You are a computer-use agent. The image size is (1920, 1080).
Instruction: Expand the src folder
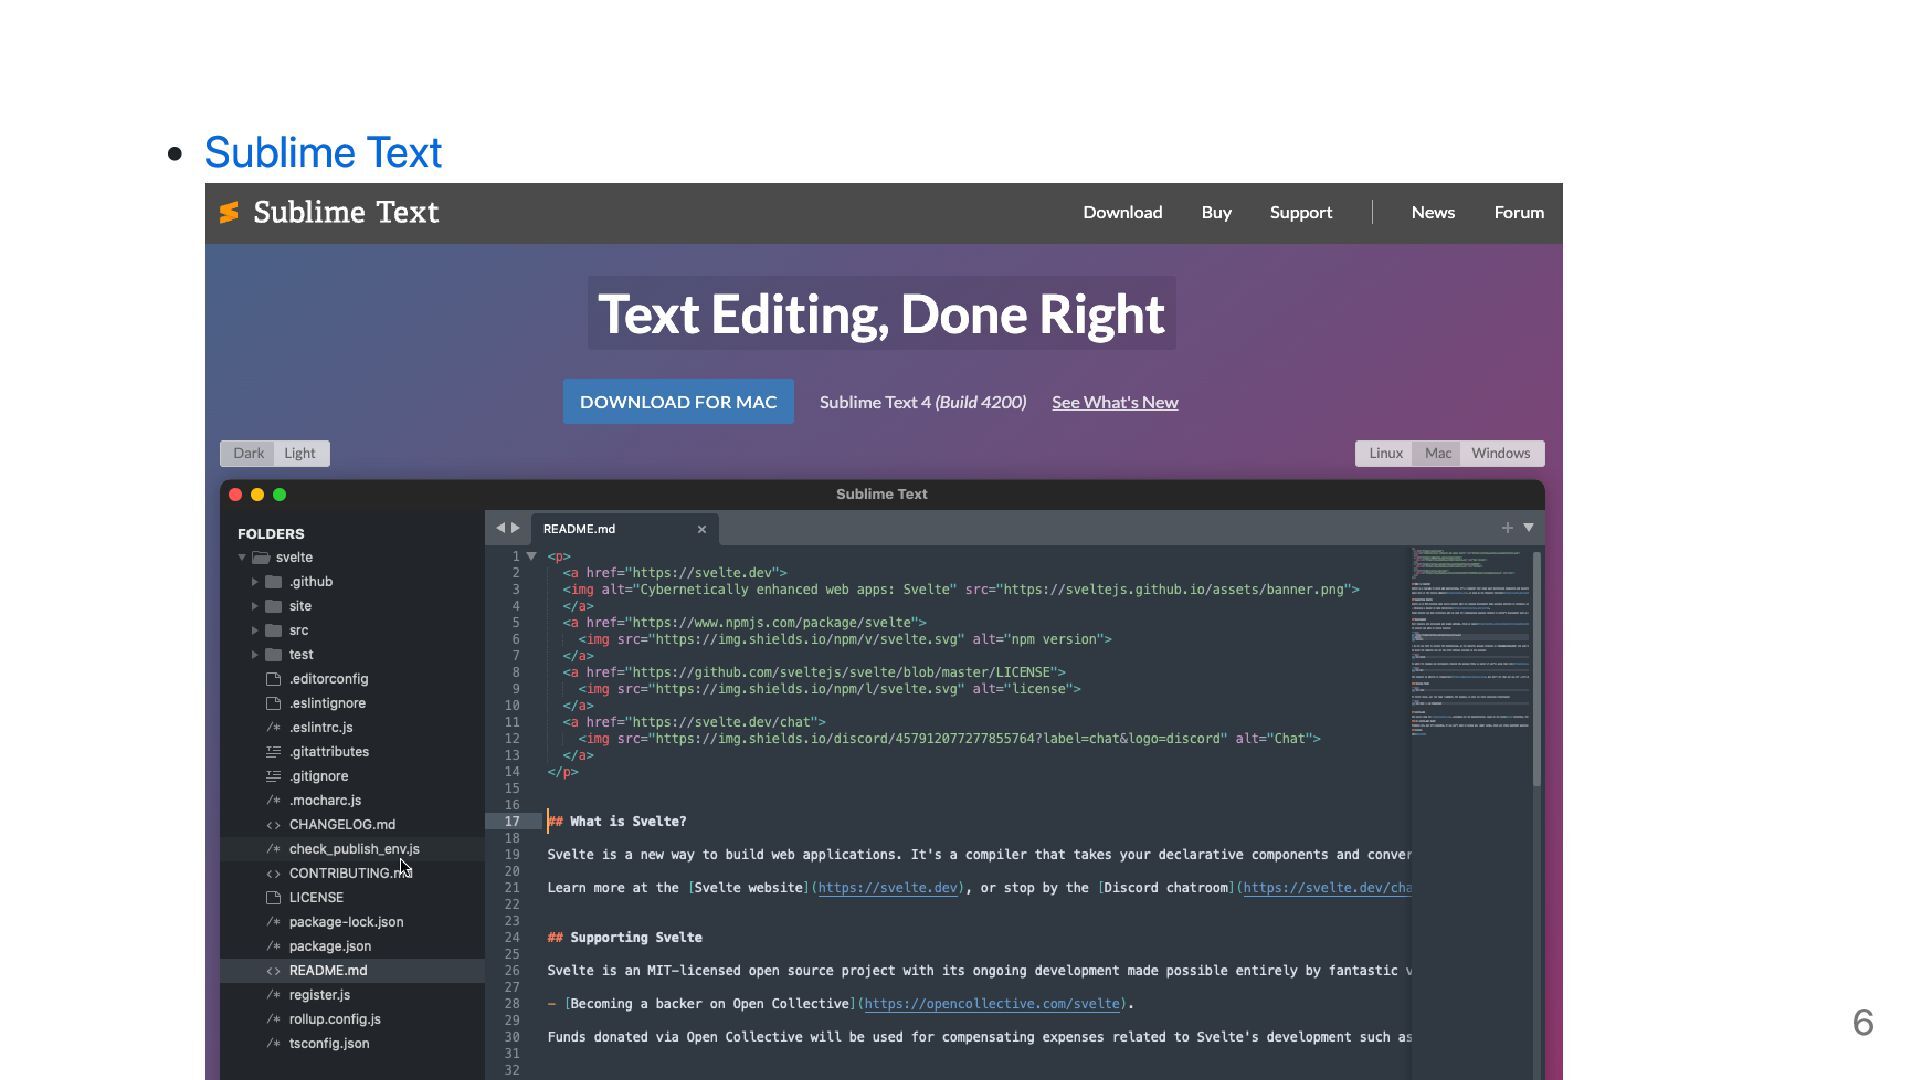tap(255, 631)
